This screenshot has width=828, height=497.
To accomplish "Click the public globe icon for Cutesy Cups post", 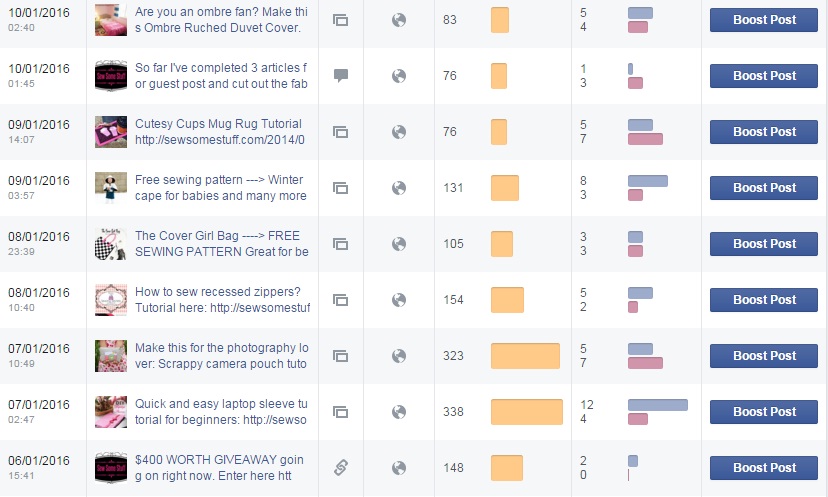I will pos(399,132).
